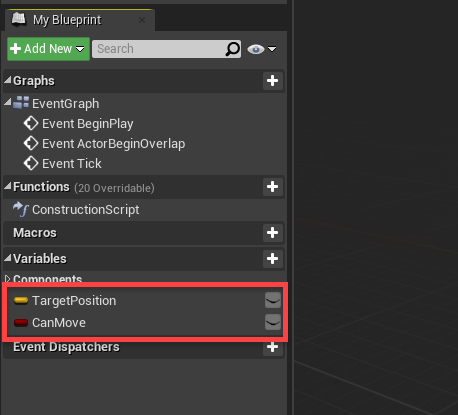Viewport: 458px width, 415px height.
Task: Click the Event ActorBeginOverlap diamond icon
Action: click(x=31, y=143)
